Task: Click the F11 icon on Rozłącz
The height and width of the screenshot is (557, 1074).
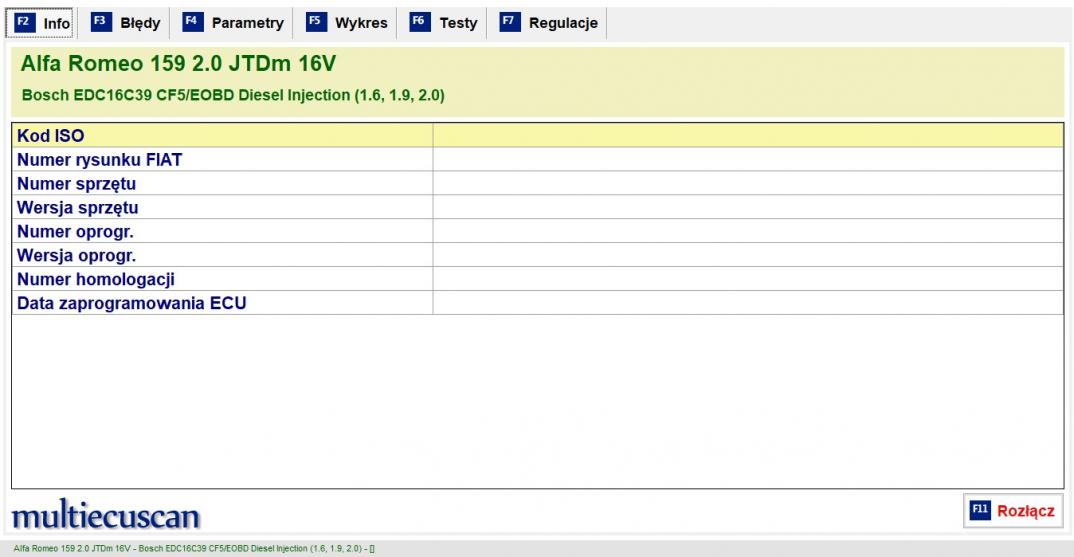Action: pyautogui.click(x=980, y=510)
